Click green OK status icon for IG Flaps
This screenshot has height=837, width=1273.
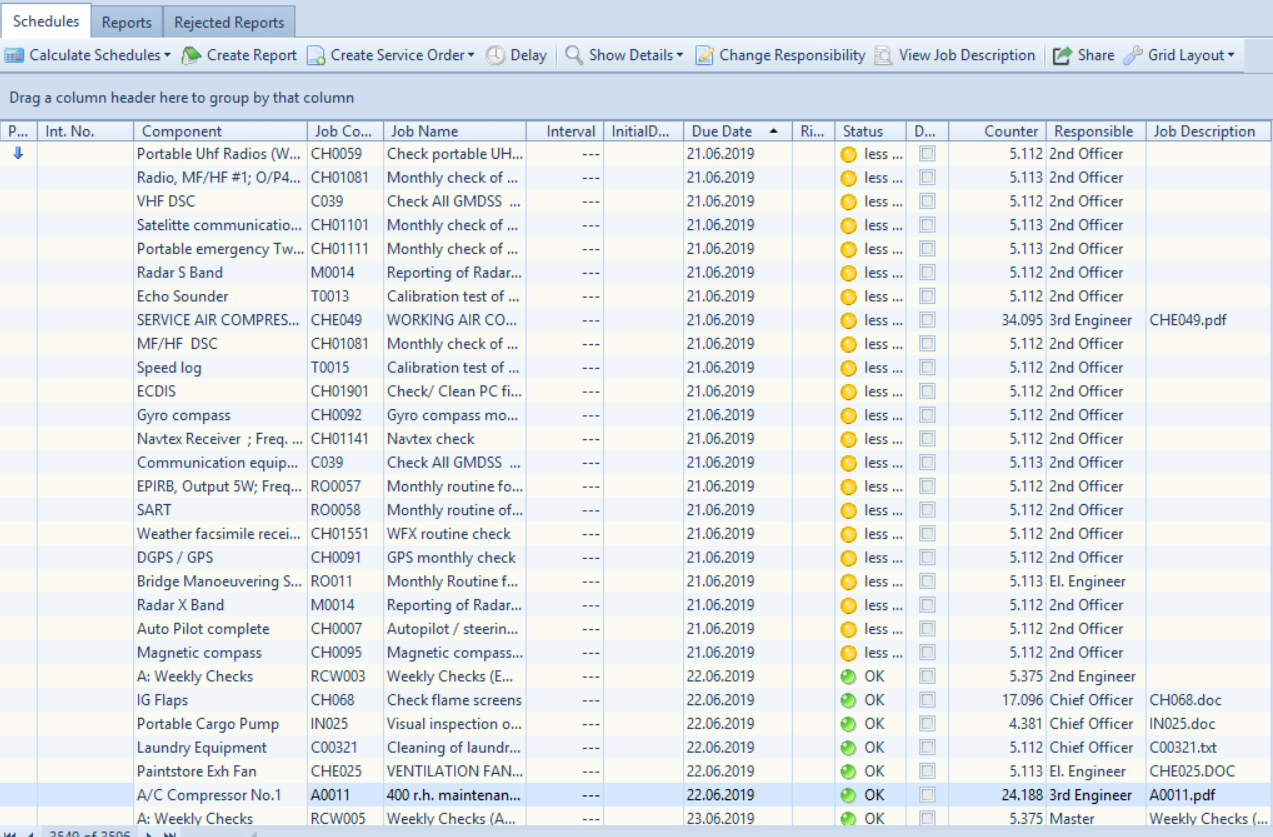(848, 700)
